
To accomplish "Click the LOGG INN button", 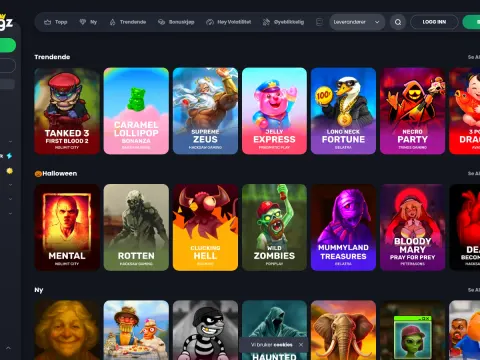I will [x=434, y=22].
